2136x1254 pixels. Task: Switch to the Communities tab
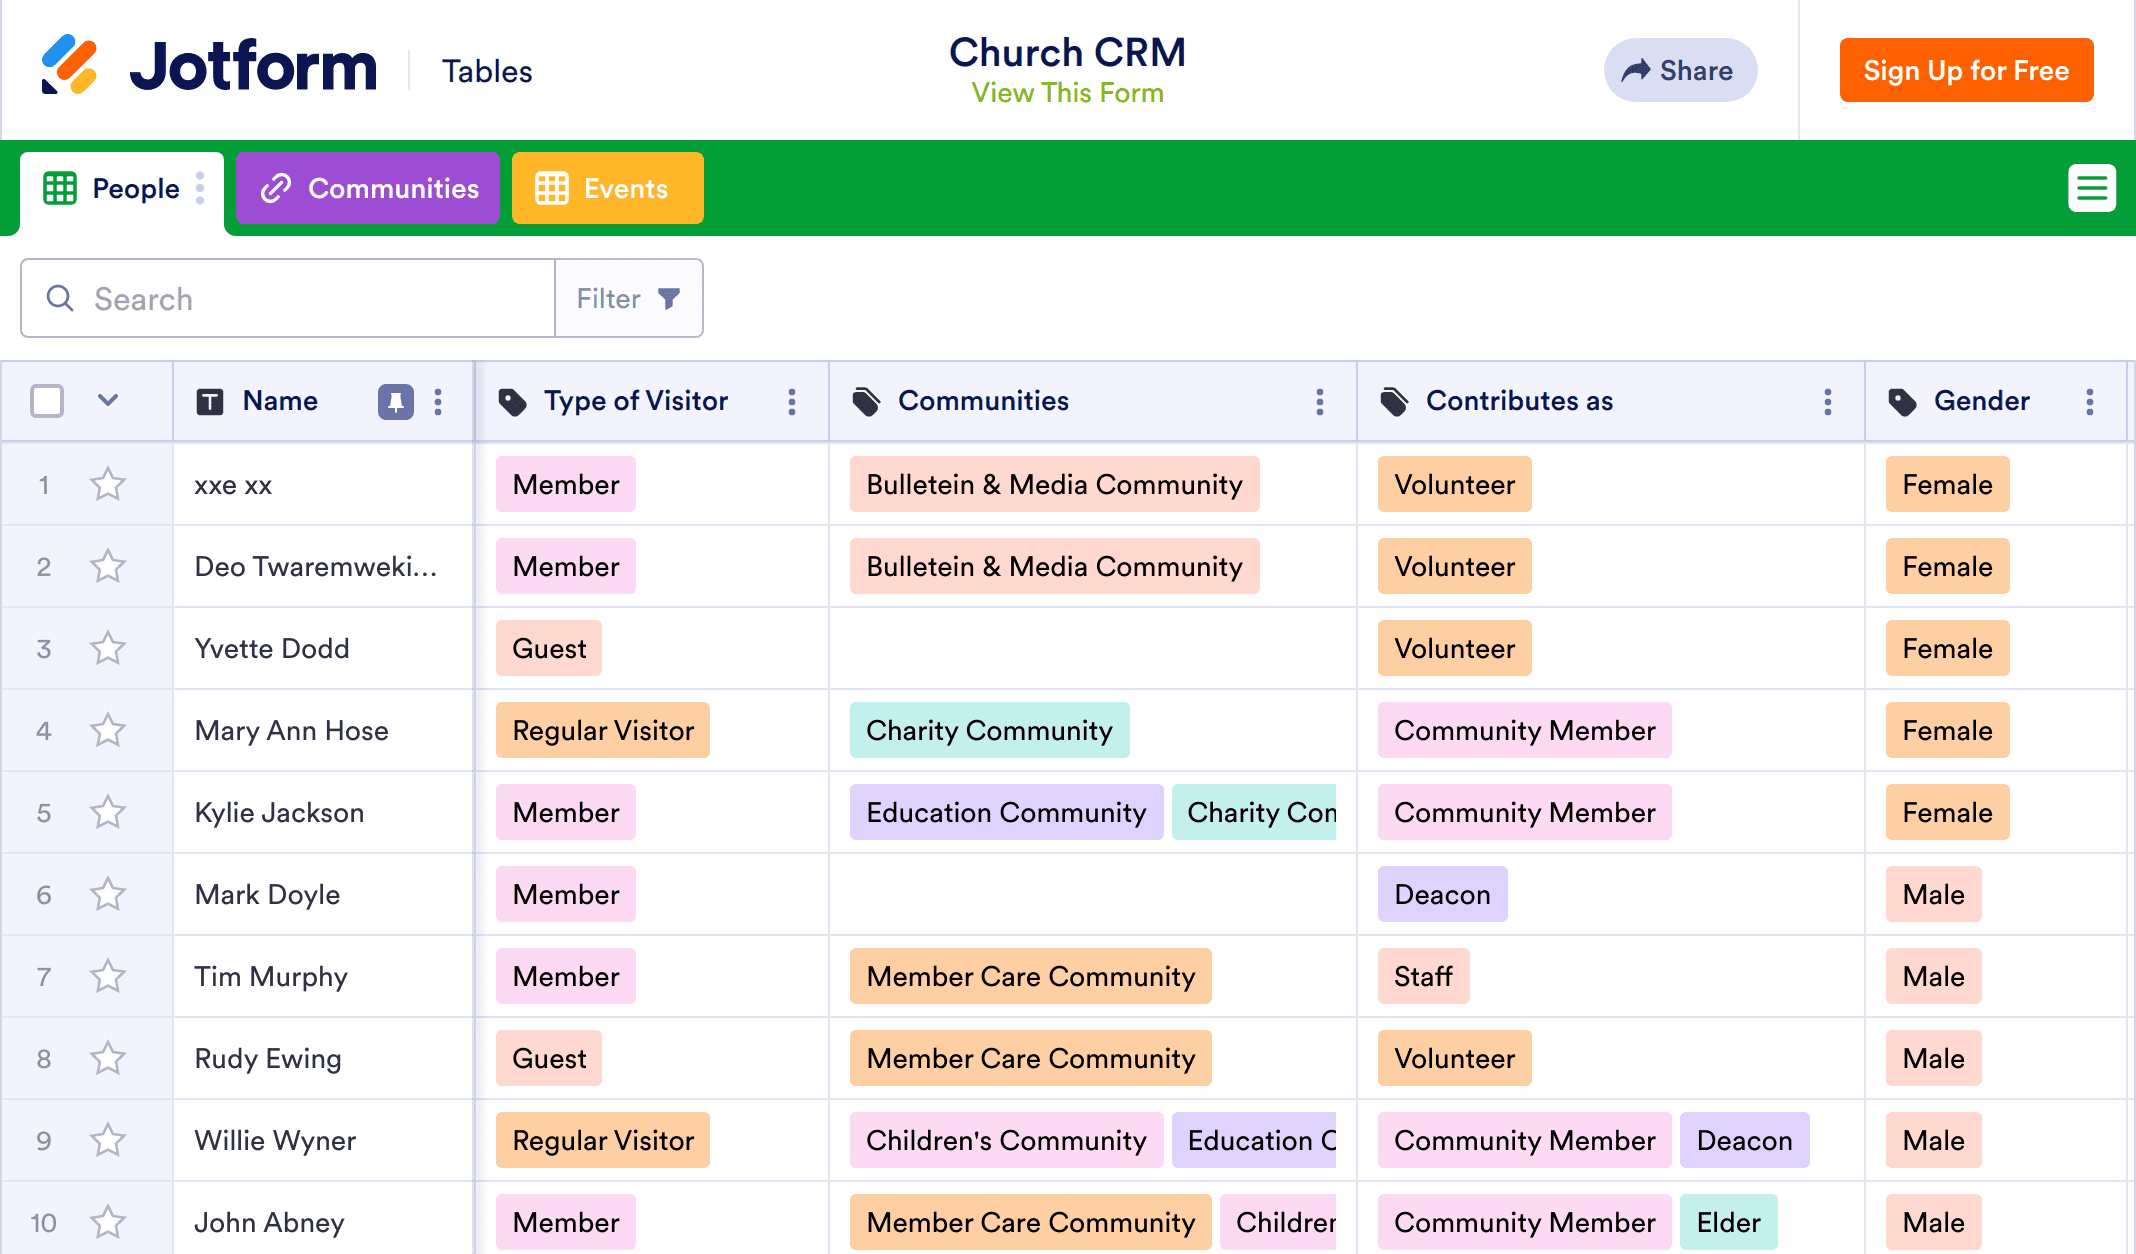[368, 188]
